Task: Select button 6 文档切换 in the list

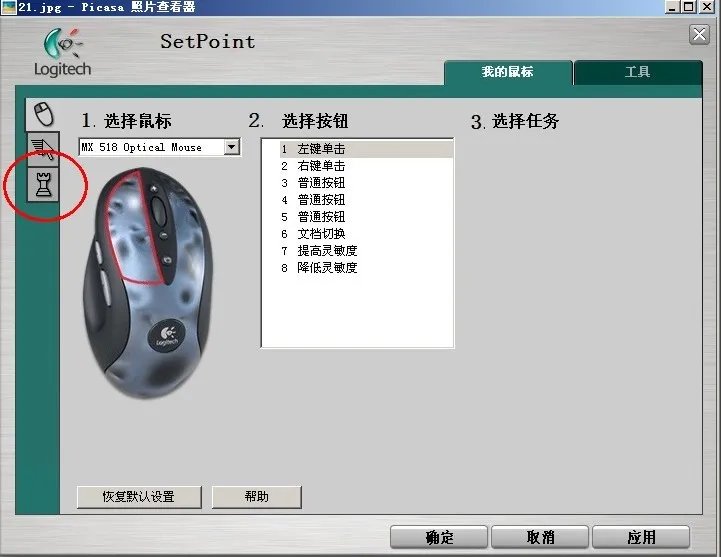Action: 366,234
